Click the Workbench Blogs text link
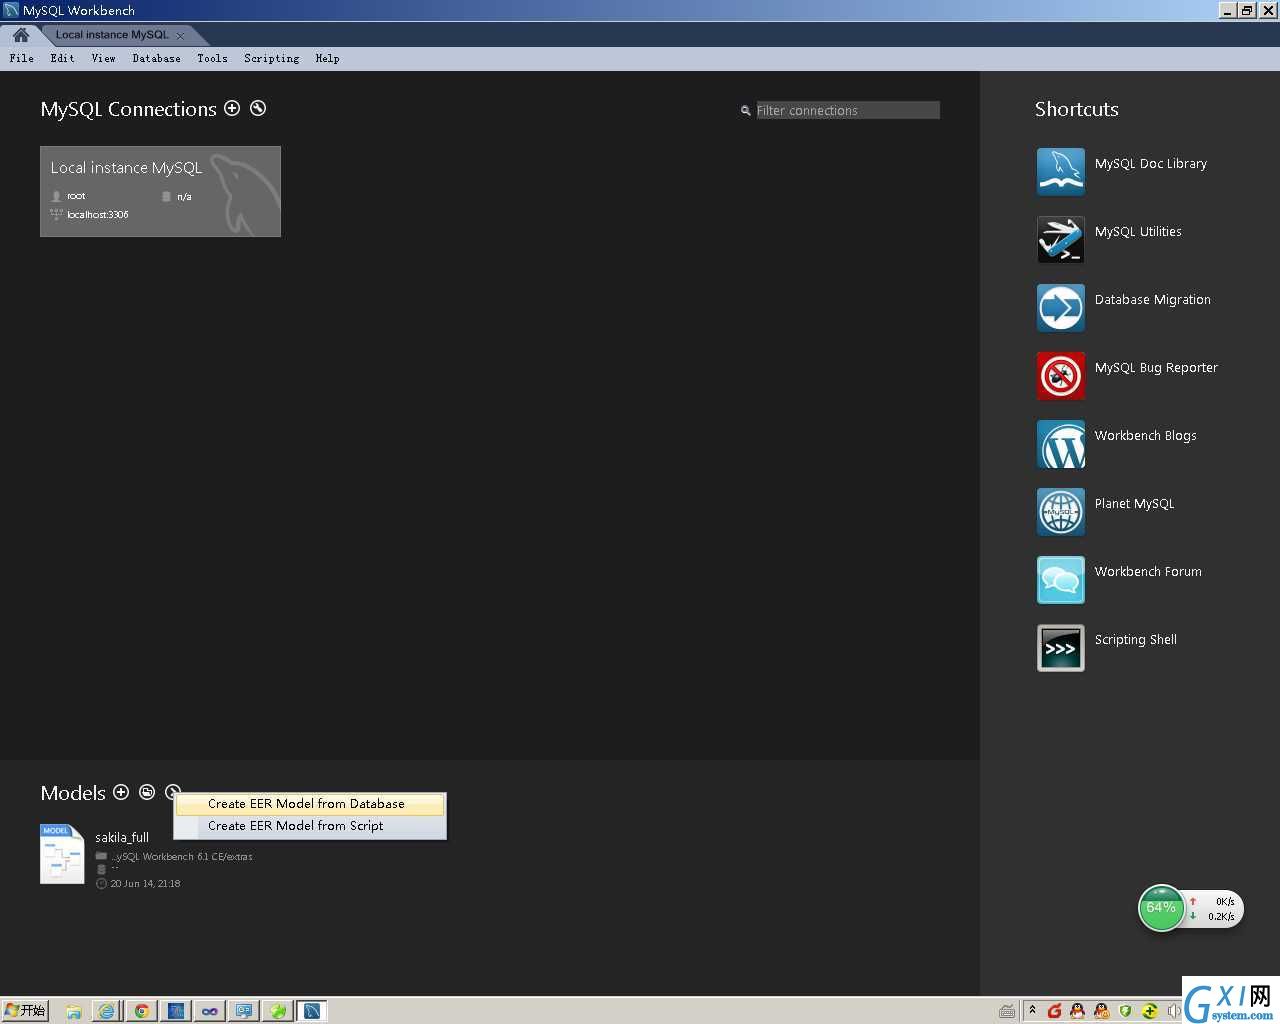Image resolution: width=1280 pixels, height=1024 pixels. pos(1146,436)
